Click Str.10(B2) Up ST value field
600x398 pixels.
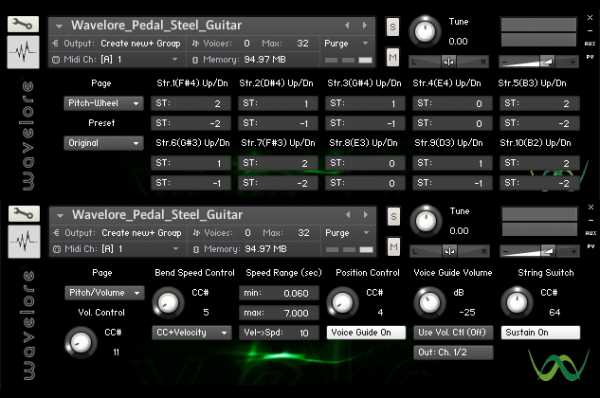pyautogui.click(x=540, y=163)
